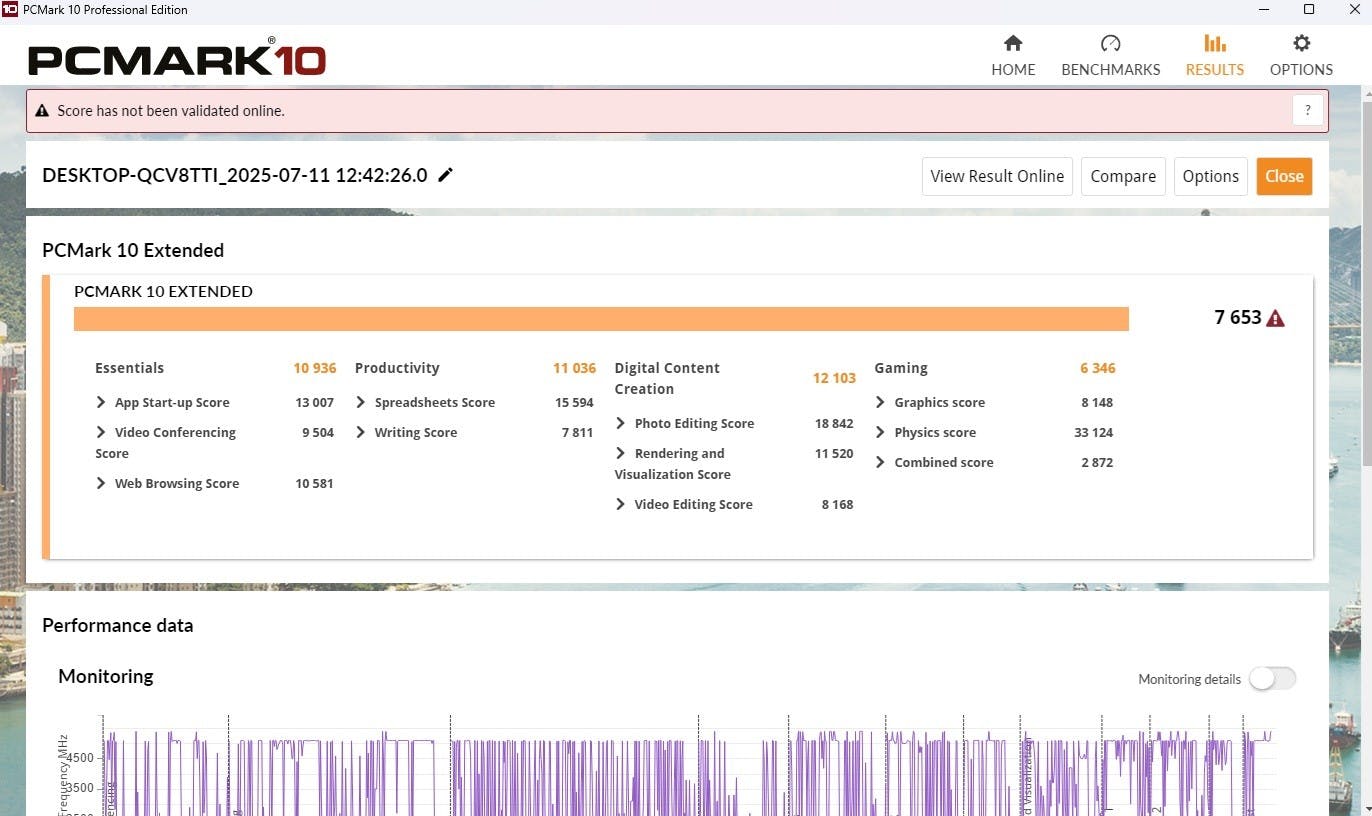Click the overall score 7 653
This screenshot has width=1372, height=816.
click(x=1238, y=317)
